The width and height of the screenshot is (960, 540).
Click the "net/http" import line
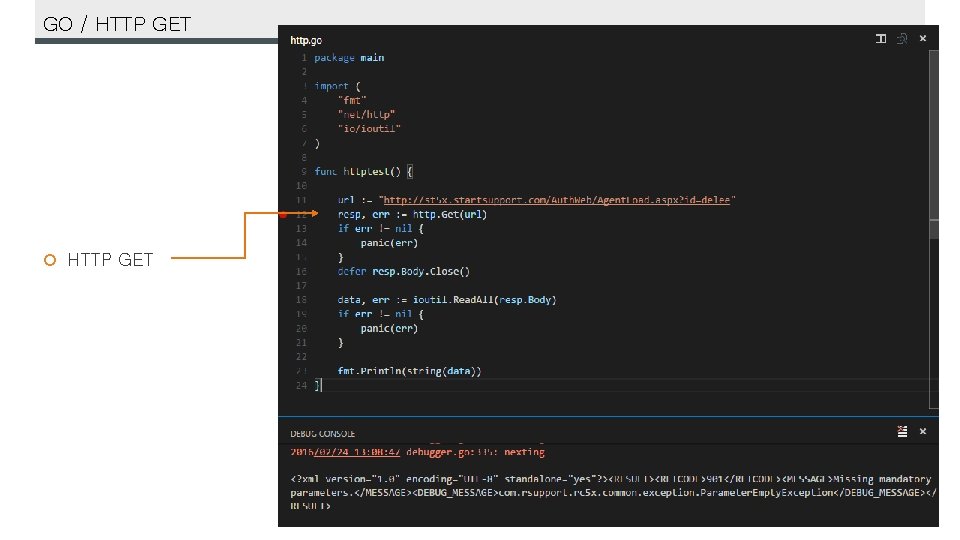click(x=366, y=114)
